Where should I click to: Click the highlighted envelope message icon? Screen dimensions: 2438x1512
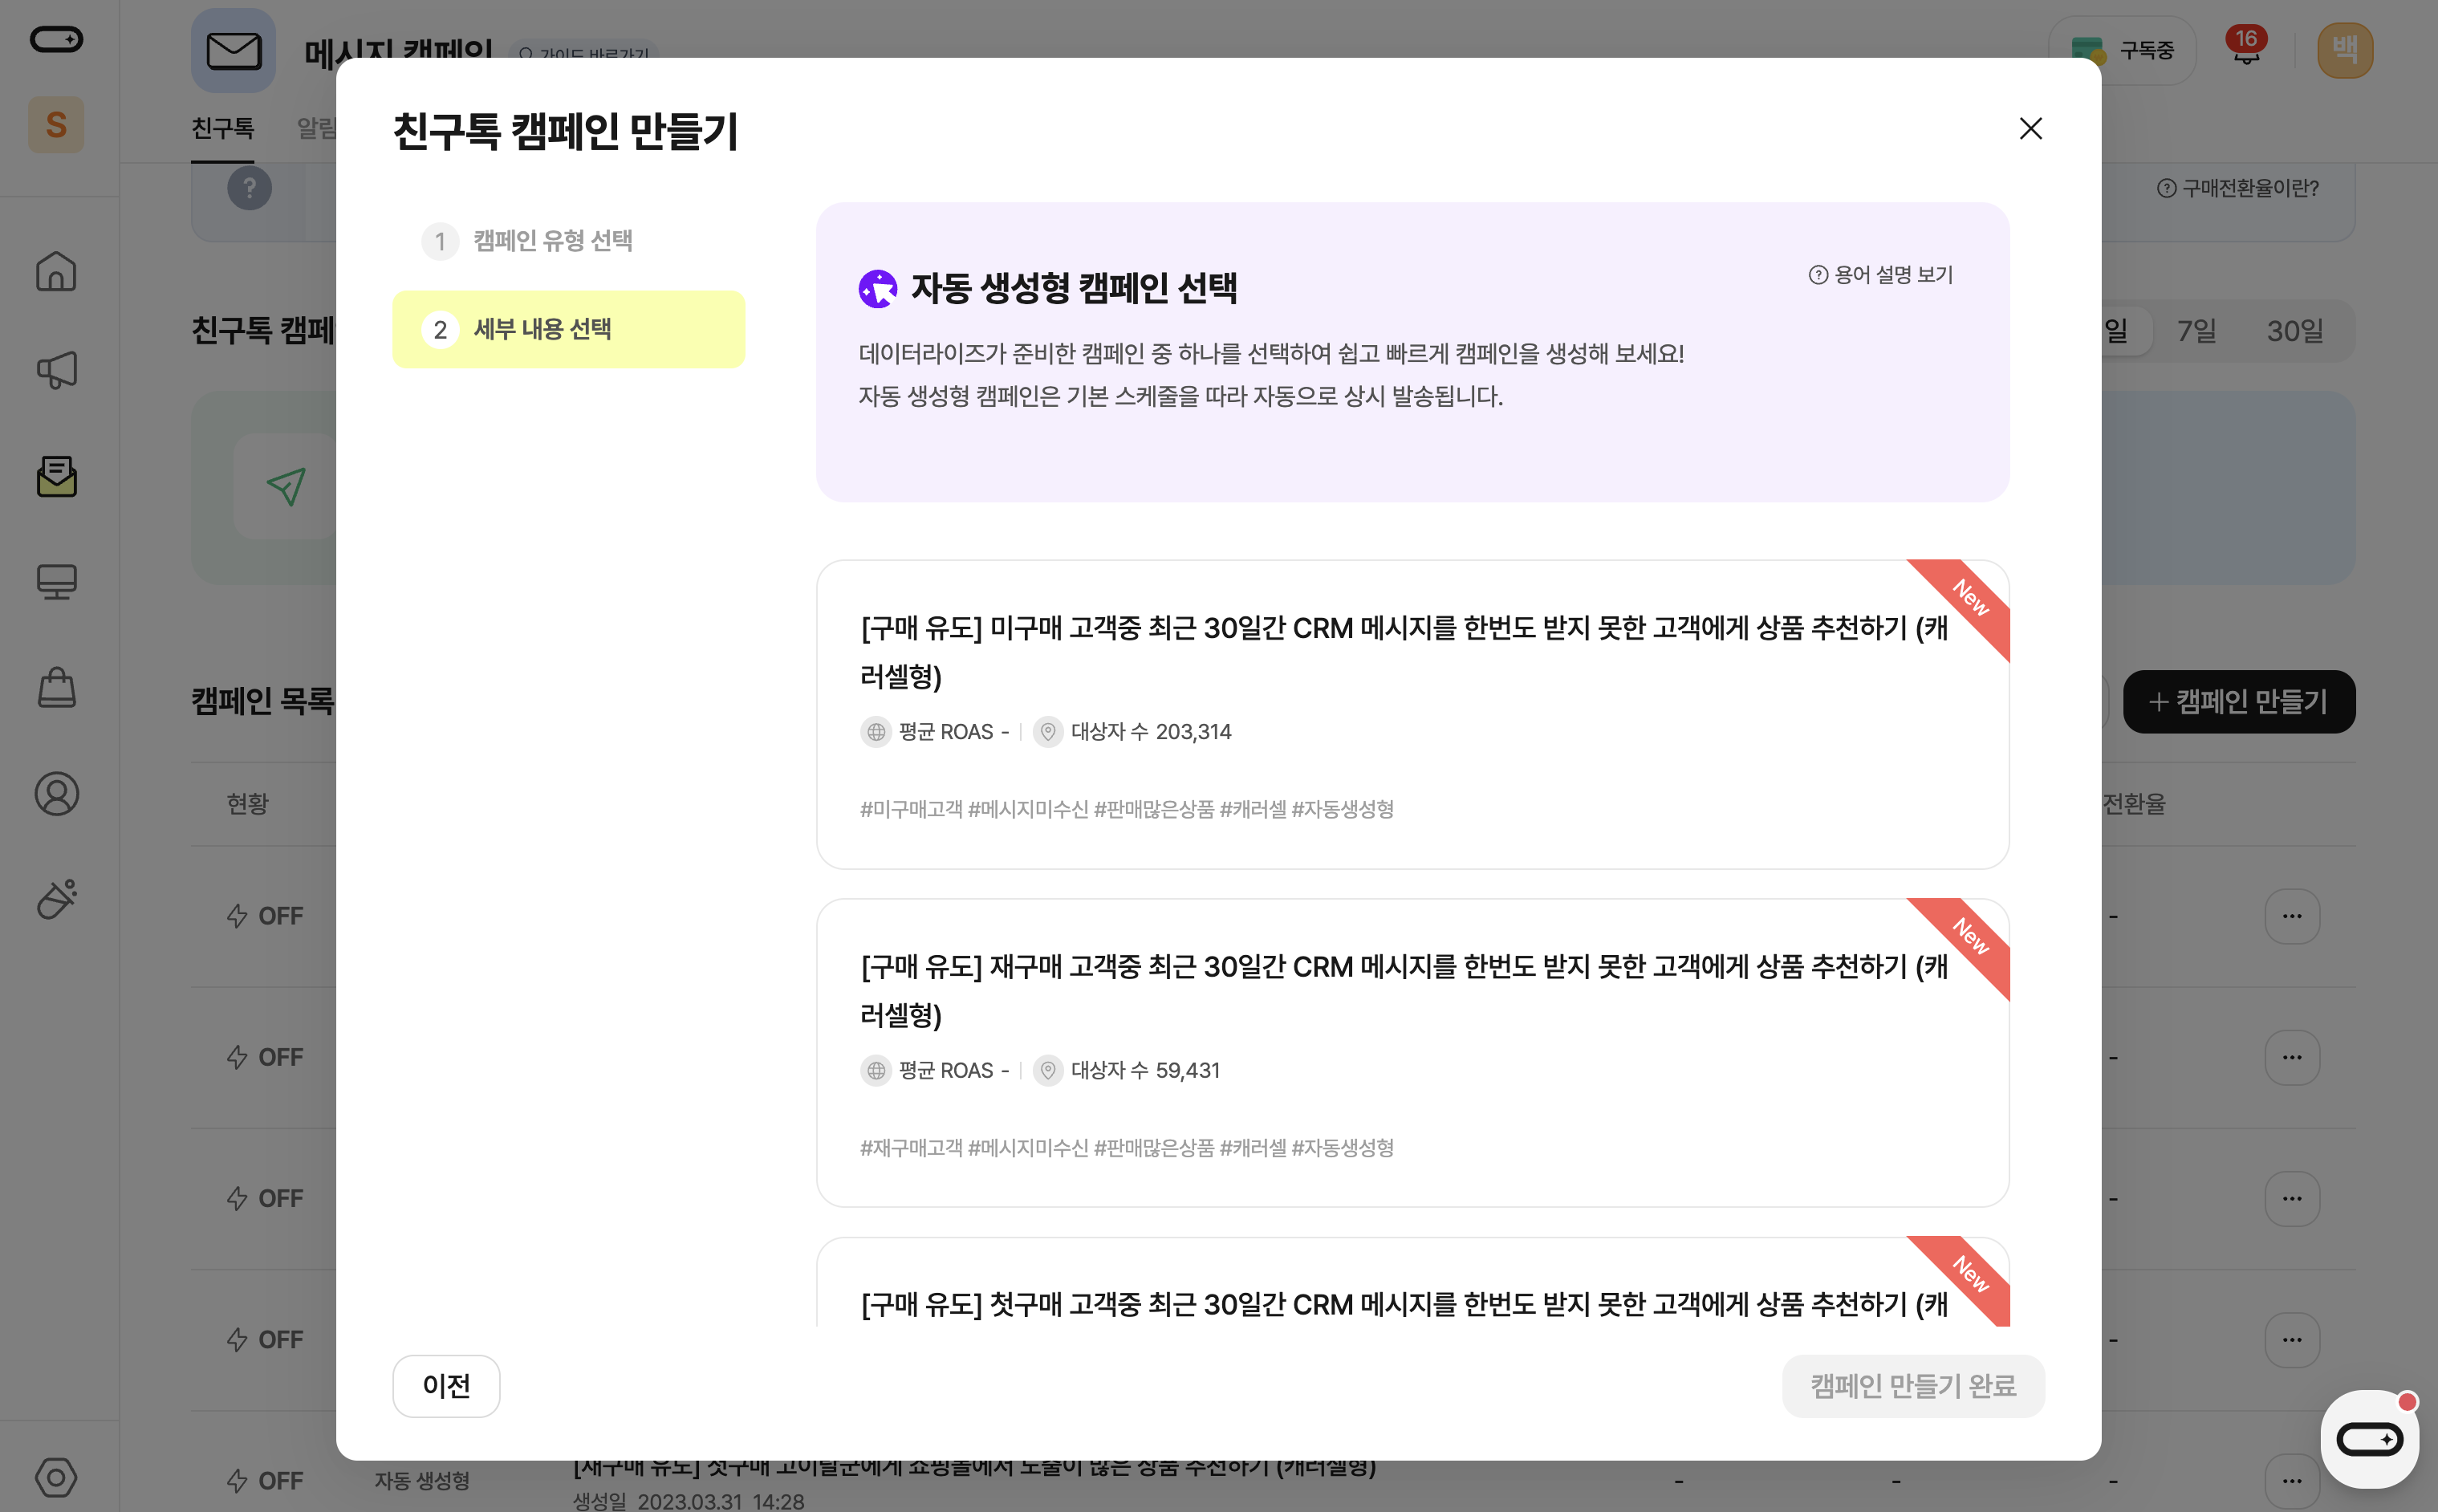click(57, 478)
